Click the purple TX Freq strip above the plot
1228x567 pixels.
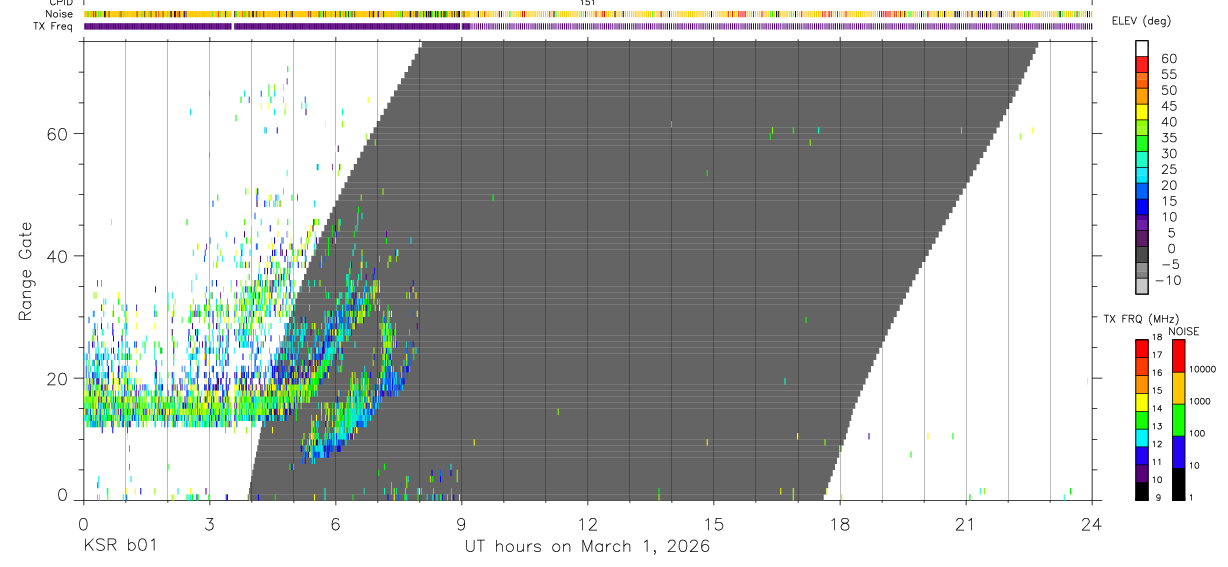[x=588, y=26]
